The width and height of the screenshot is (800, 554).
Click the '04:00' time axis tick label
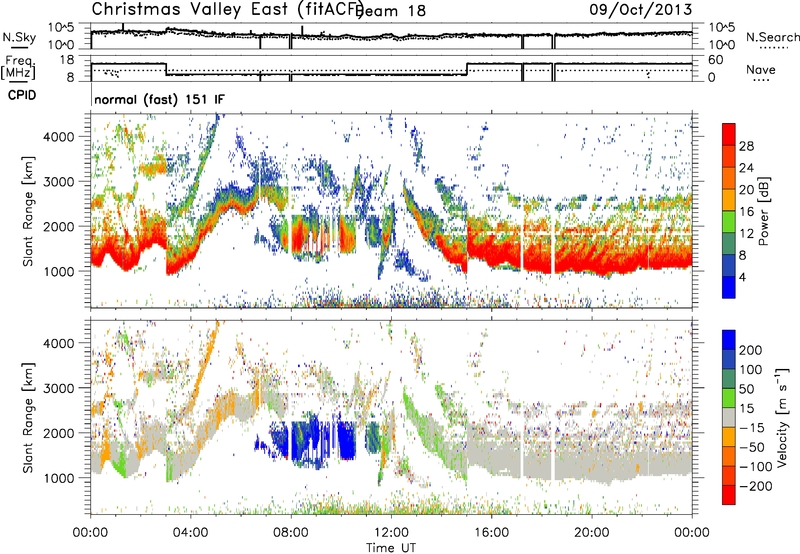tap(191, 533)
